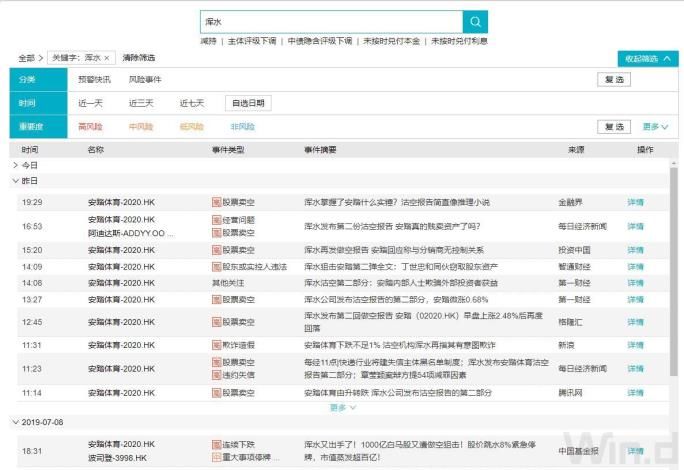Viewport: 684px width, 470px height.
Task: Remove the 浑水 keyword filter tag
Action: coord(106,58)
